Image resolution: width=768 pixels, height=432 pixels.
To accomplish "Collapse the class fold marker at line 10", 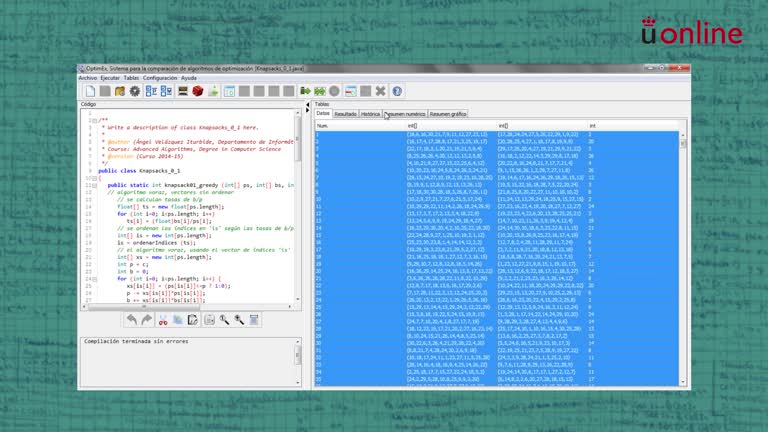I will 95,178.
